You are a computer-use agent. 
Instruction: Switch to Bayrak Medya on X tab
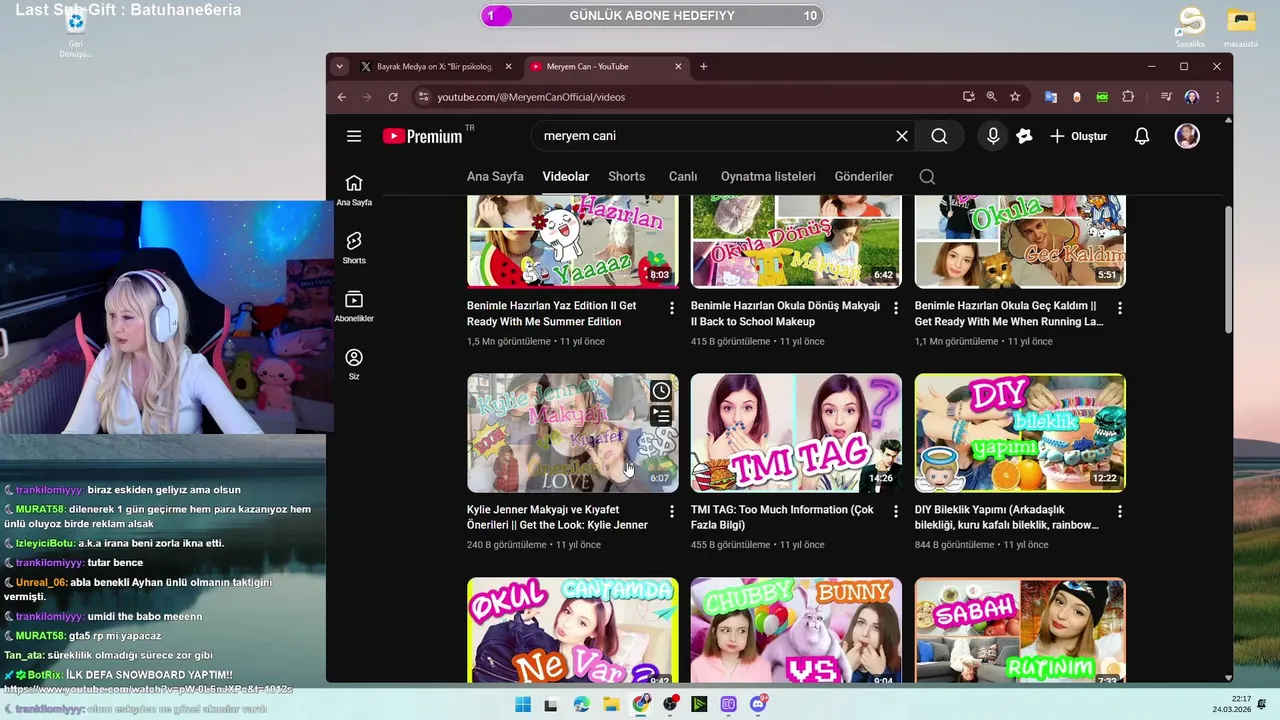(x=434, y=67)
